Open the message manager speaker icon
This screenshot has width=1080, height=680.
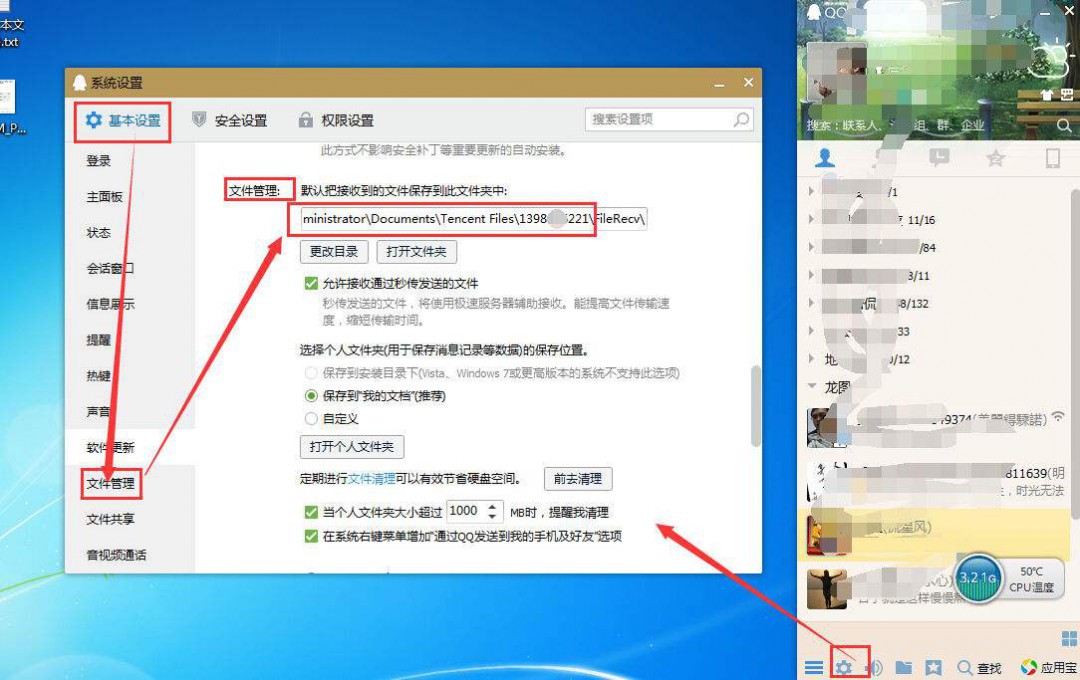875,668
